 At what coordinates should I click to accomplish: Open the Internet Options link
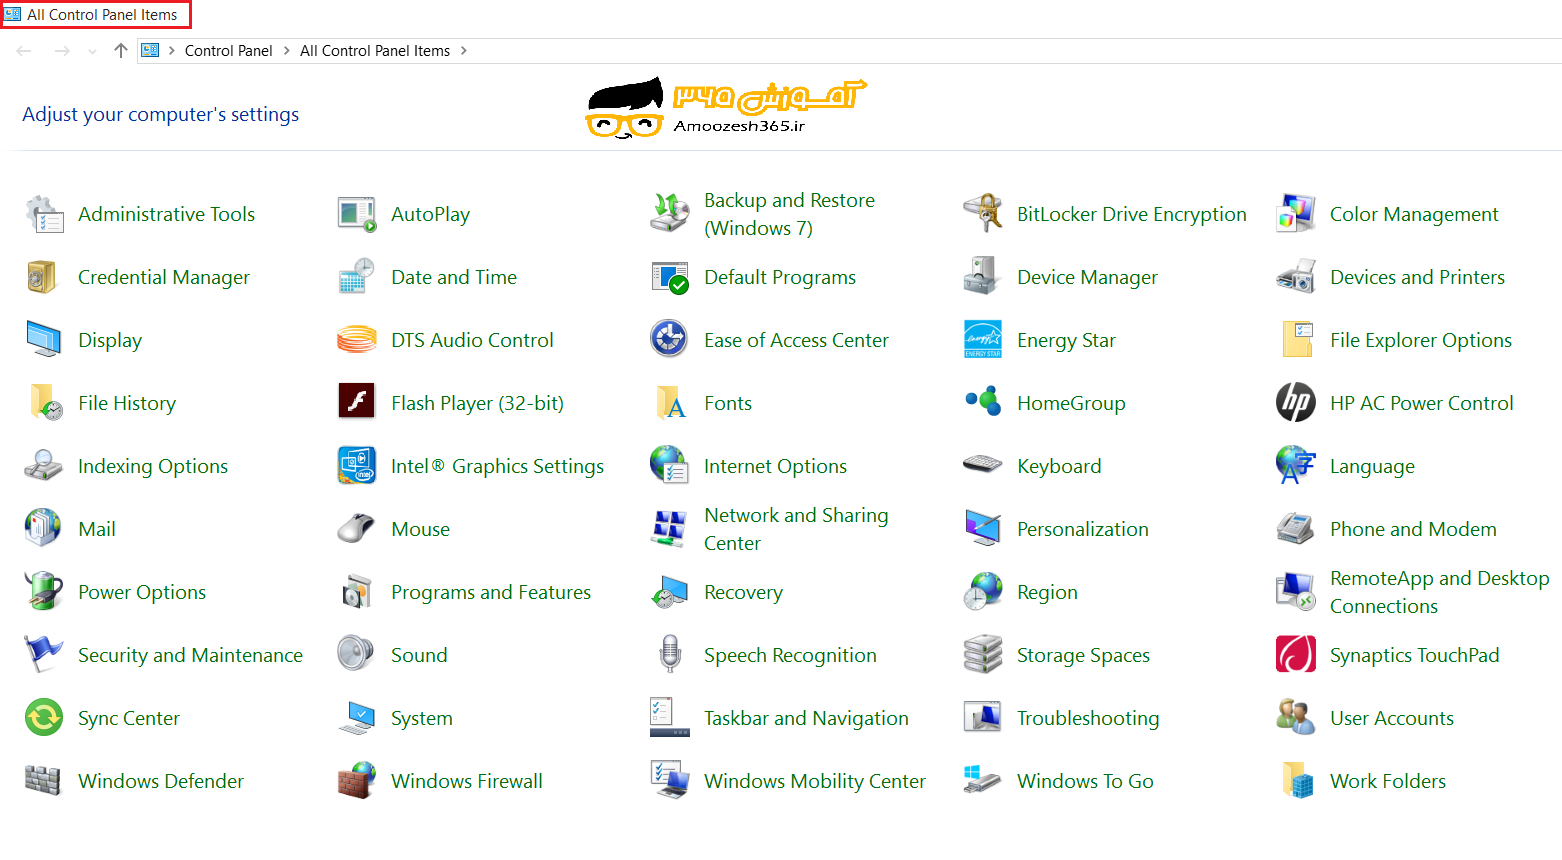point(775,466)
